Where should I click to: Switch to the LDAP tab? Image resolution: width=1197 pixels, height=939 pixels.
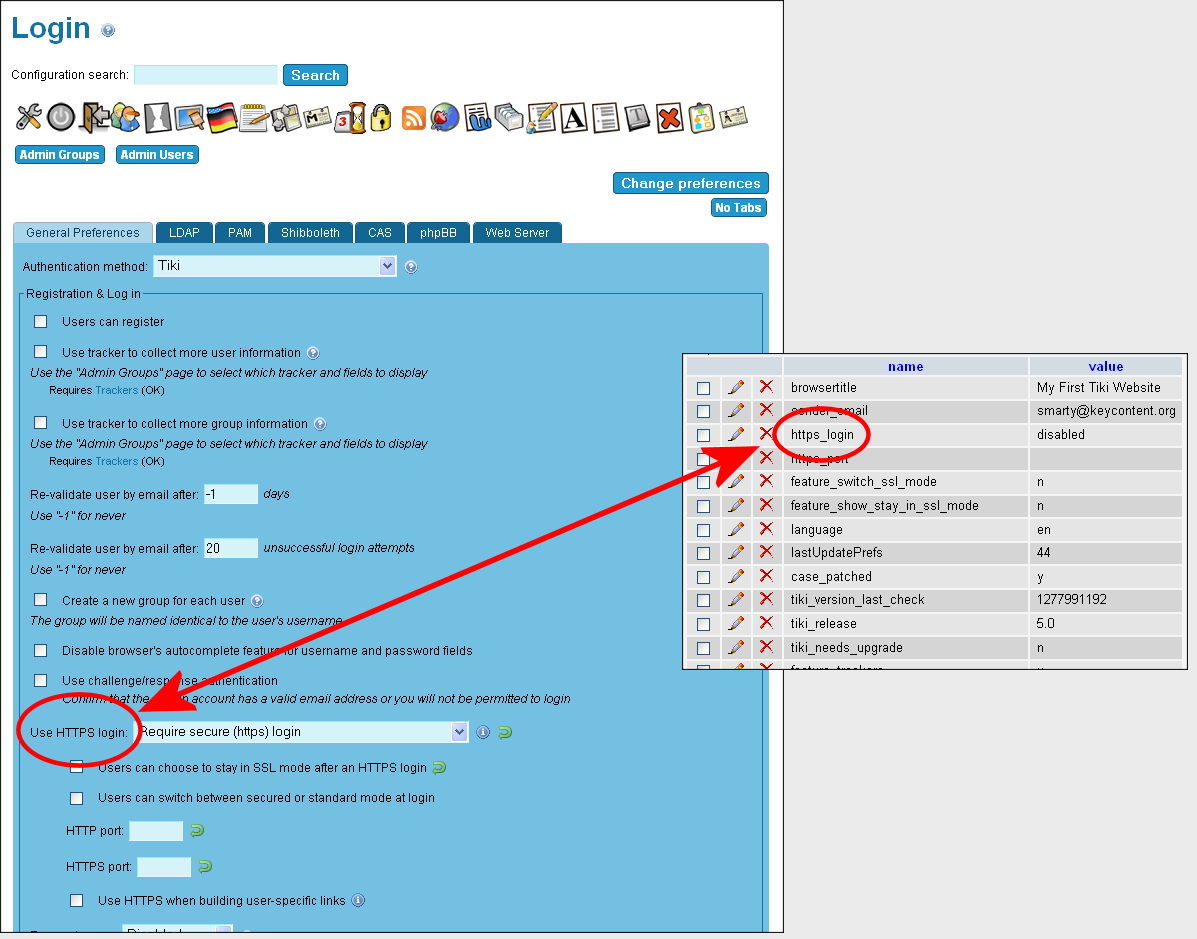[184, 233]
